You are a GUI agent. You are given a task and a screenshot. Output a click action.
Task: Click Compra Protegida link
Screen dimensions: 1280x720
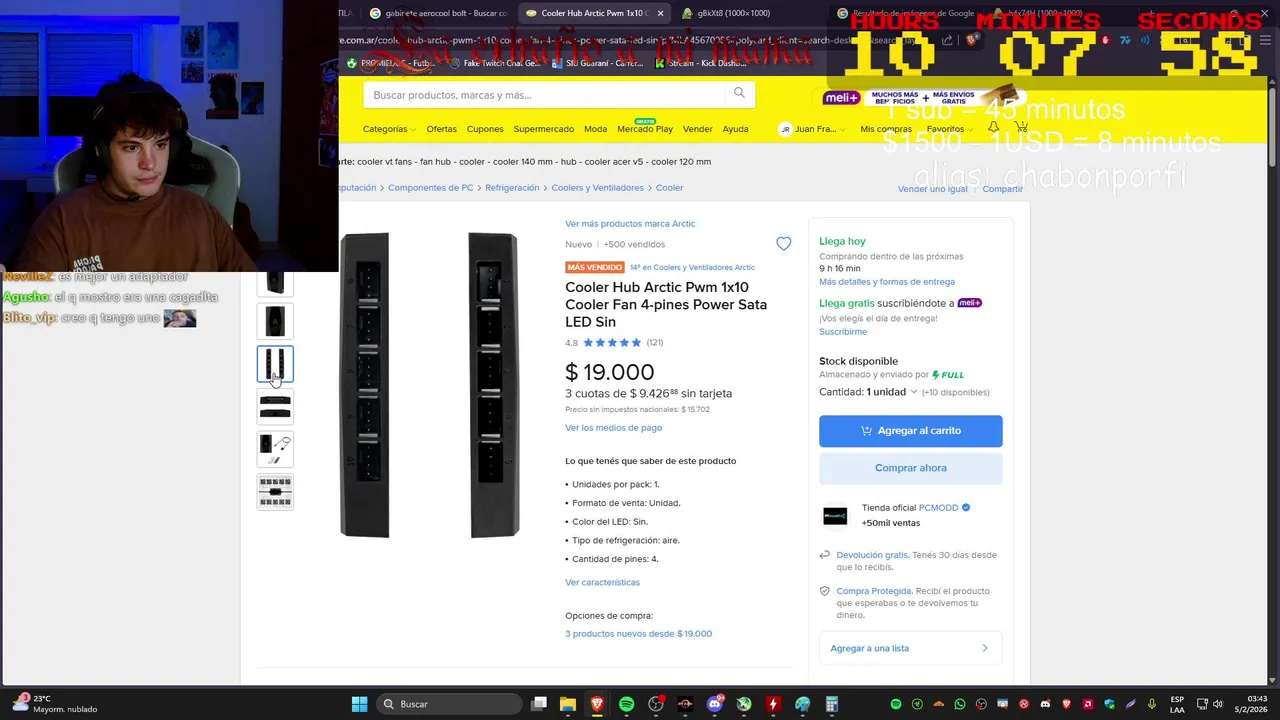coord(873,591)
